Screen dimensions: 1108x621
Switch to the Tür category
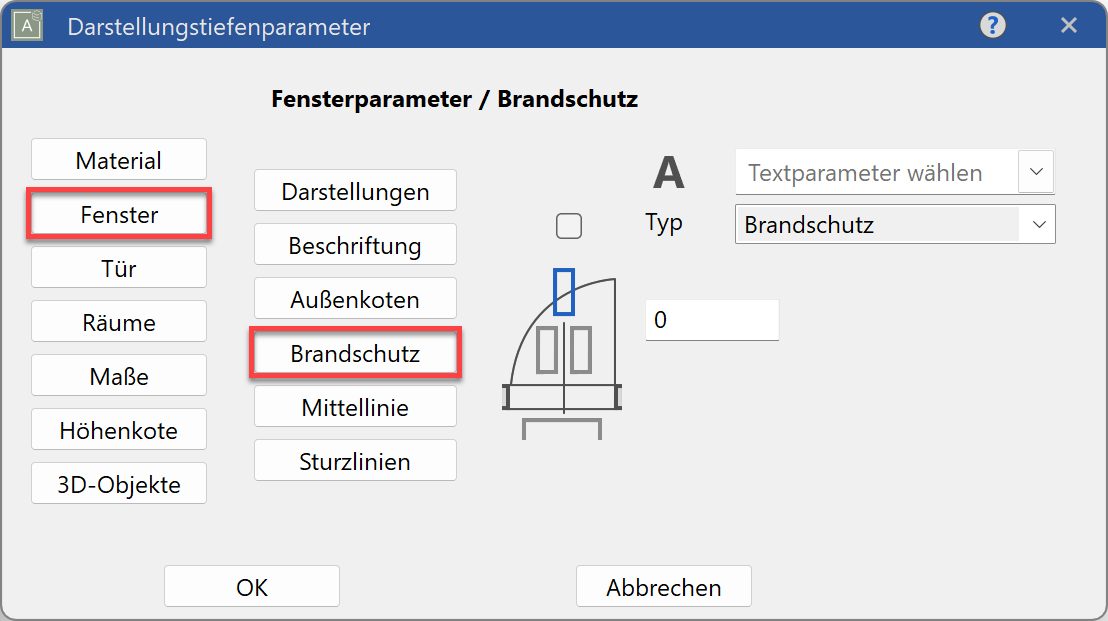118,267
